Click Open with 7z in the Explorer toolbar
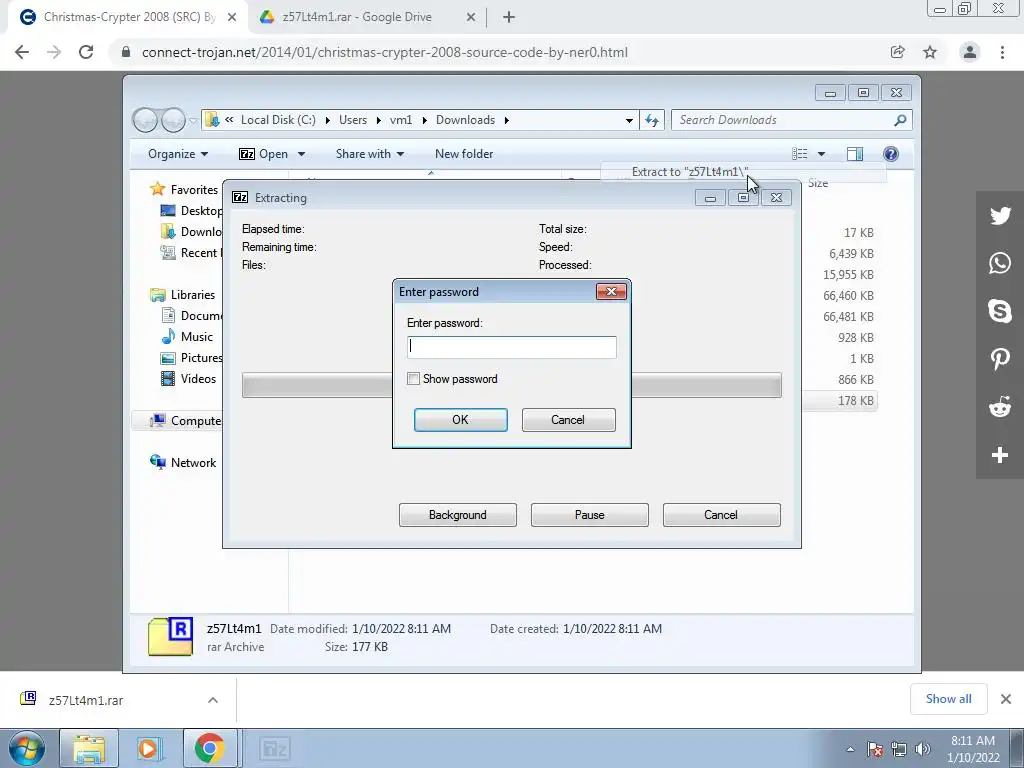 (263, 154)
